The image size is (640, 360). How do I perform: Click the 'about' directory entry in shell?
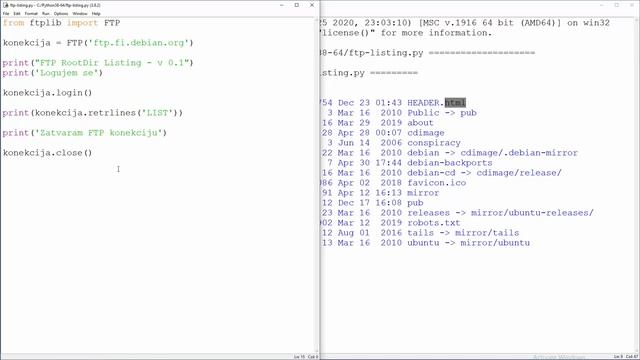(420, 123)
